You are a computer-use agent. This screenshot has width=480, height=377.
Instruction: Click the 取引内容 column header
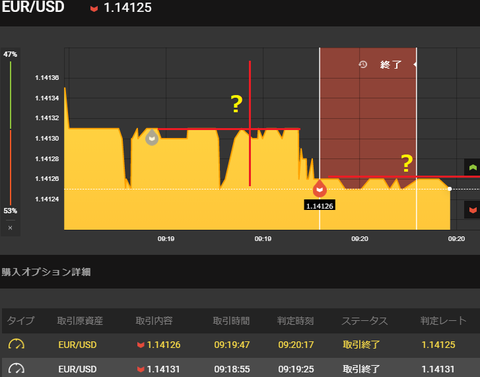[154, 321]
